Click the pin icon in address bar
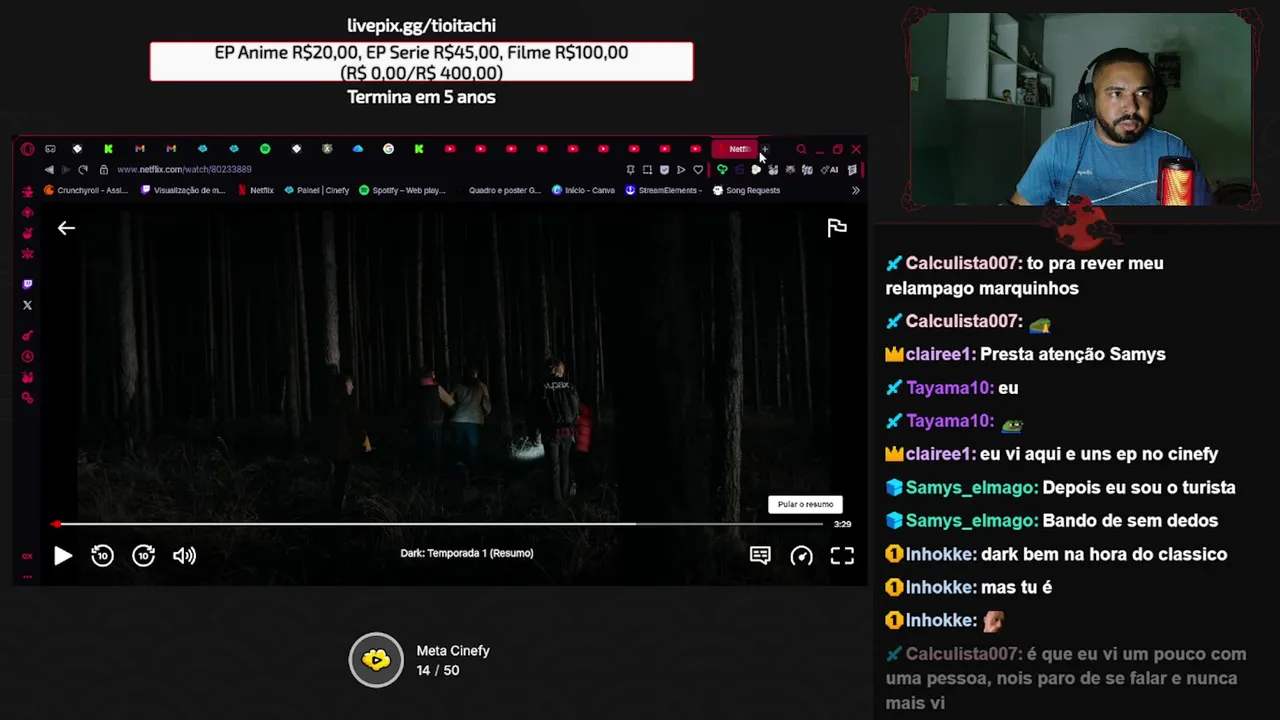This screenshot has height=720, width=1280. coord(630,170)
